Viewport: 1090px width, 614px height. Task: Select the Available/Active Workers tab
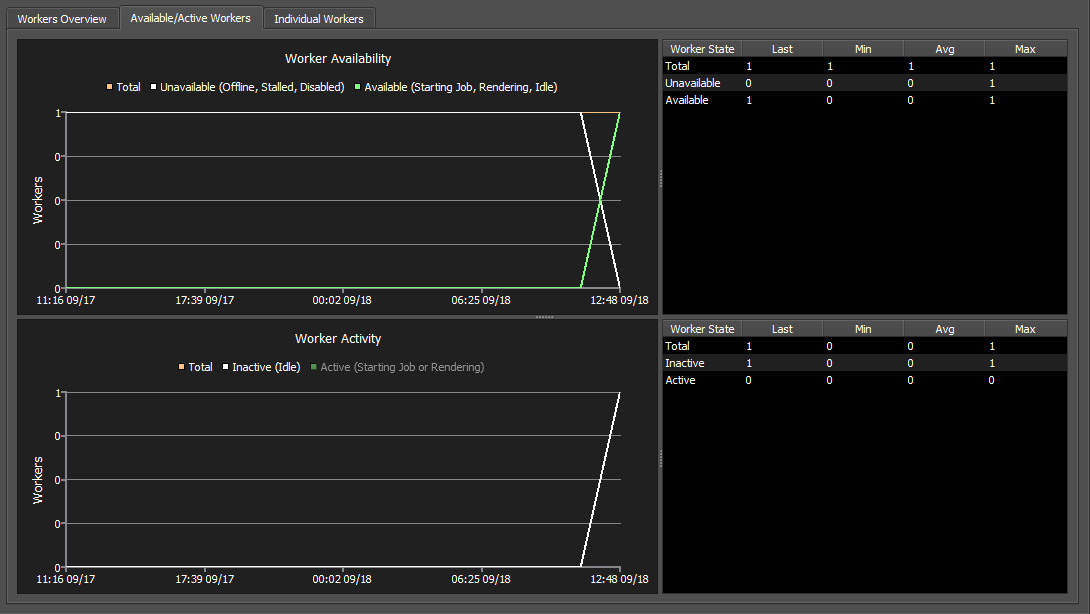(x=190, y=18)
